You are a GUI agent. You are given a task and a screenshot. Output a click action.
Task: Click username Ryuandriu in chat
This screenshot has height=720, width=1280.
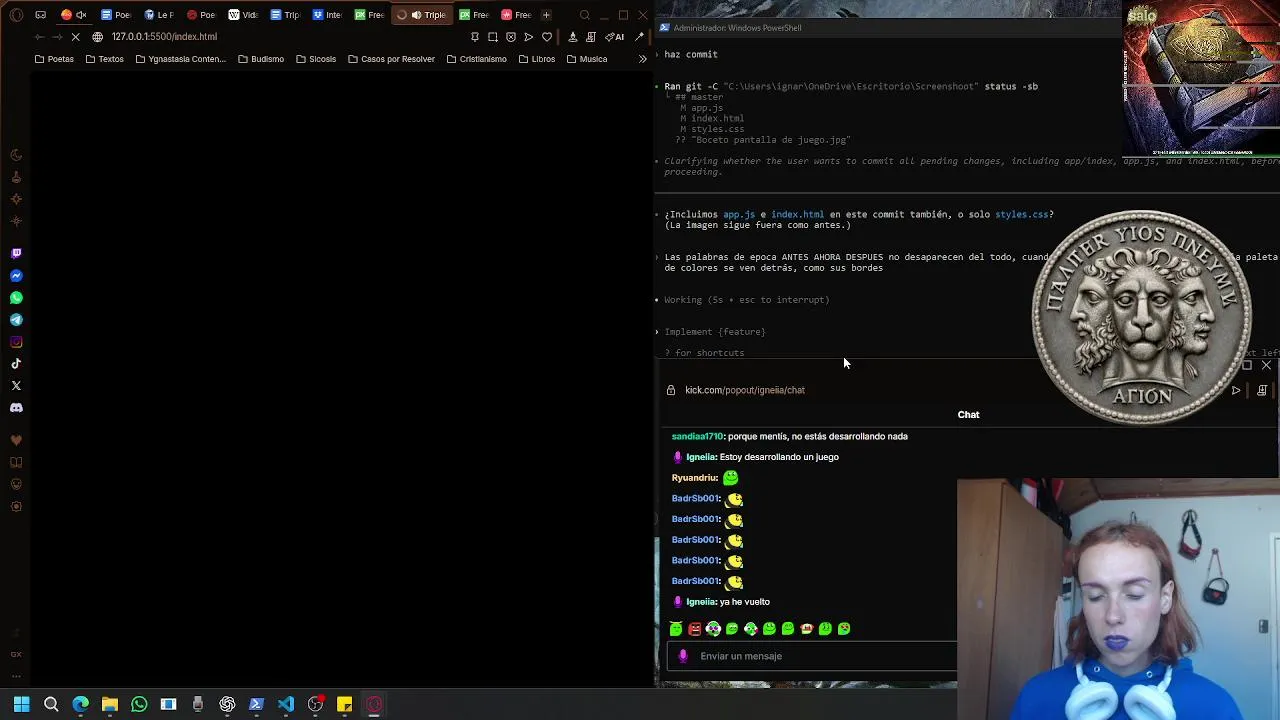tap(694, 478)
